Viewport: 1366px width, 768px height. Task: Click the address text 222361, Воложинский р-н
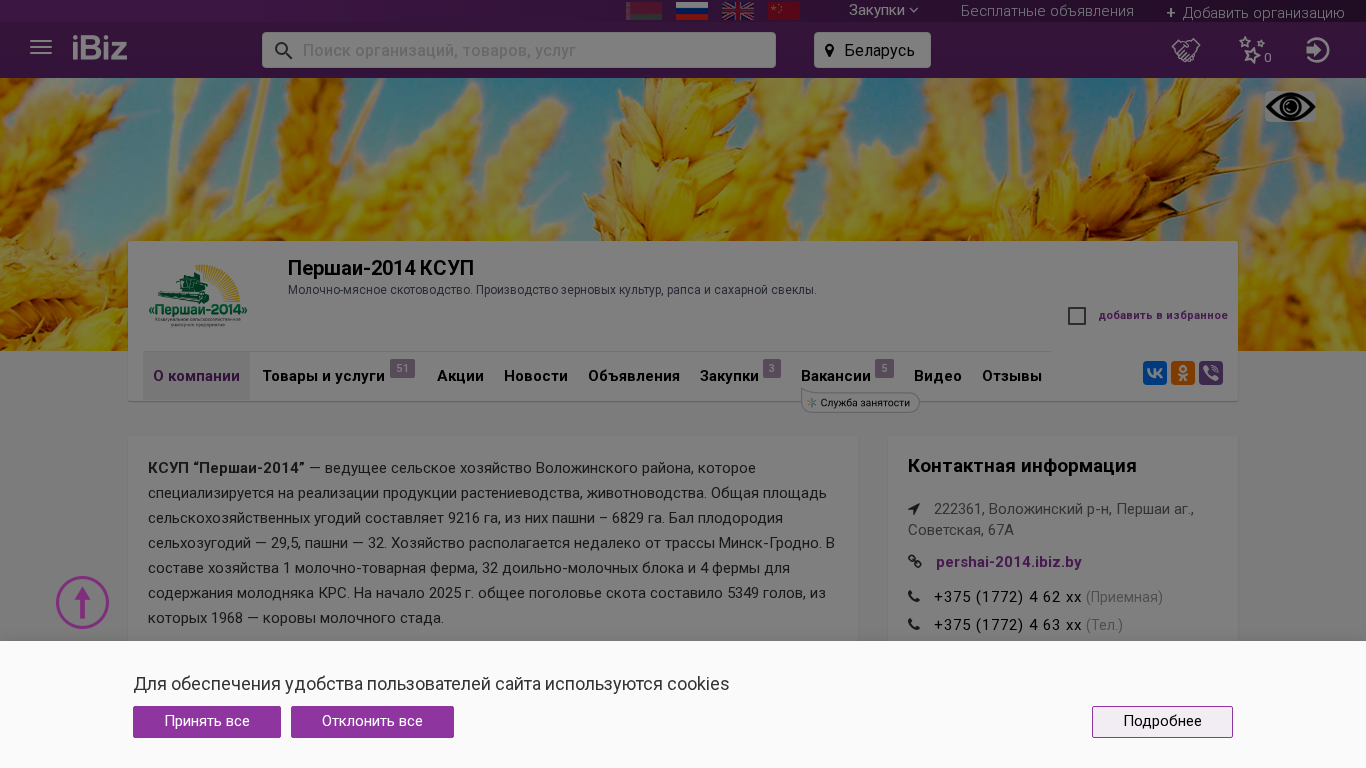pos(1051,519)
